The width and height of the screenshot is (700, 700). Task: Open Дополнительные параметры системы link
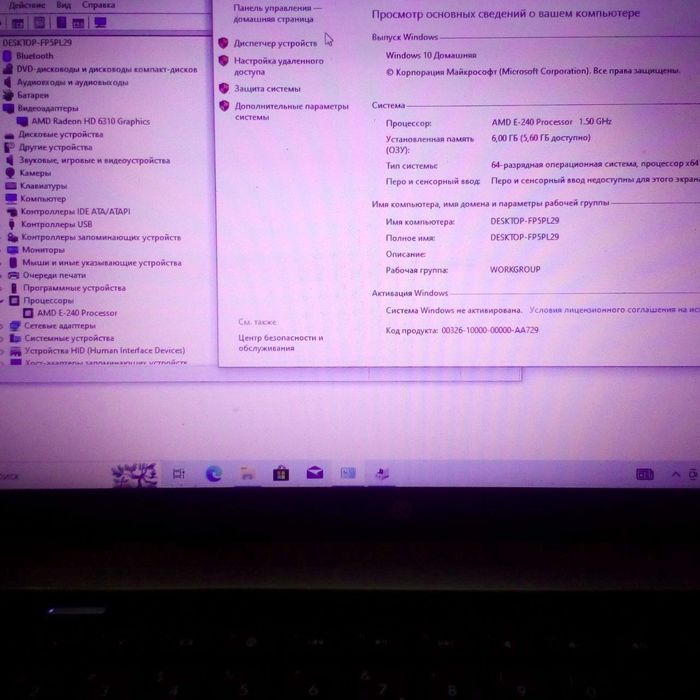292,111
